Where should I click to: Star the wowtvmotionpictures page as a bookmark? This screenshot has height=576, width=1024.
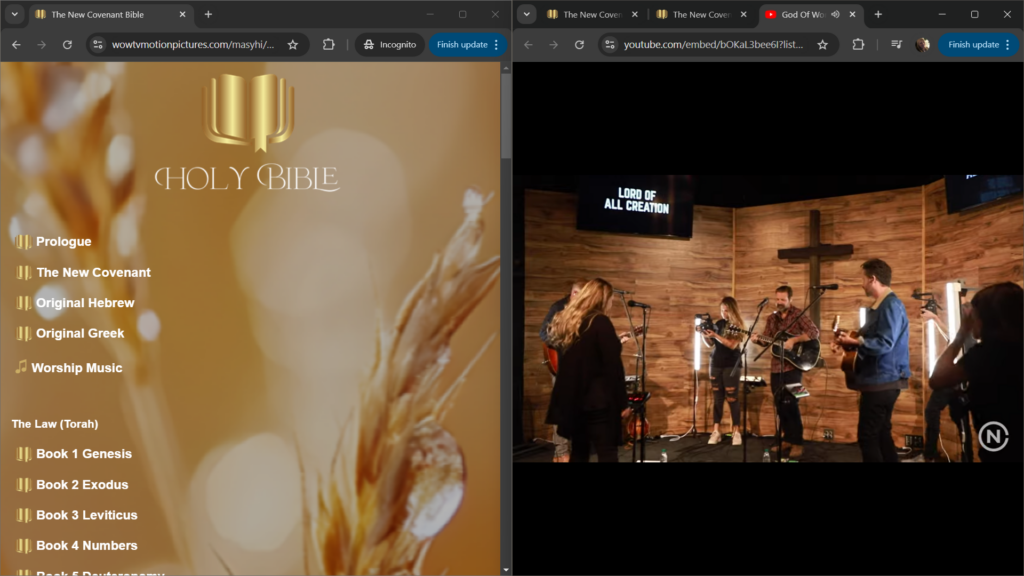pyautogui.click(x=293, y=45)
